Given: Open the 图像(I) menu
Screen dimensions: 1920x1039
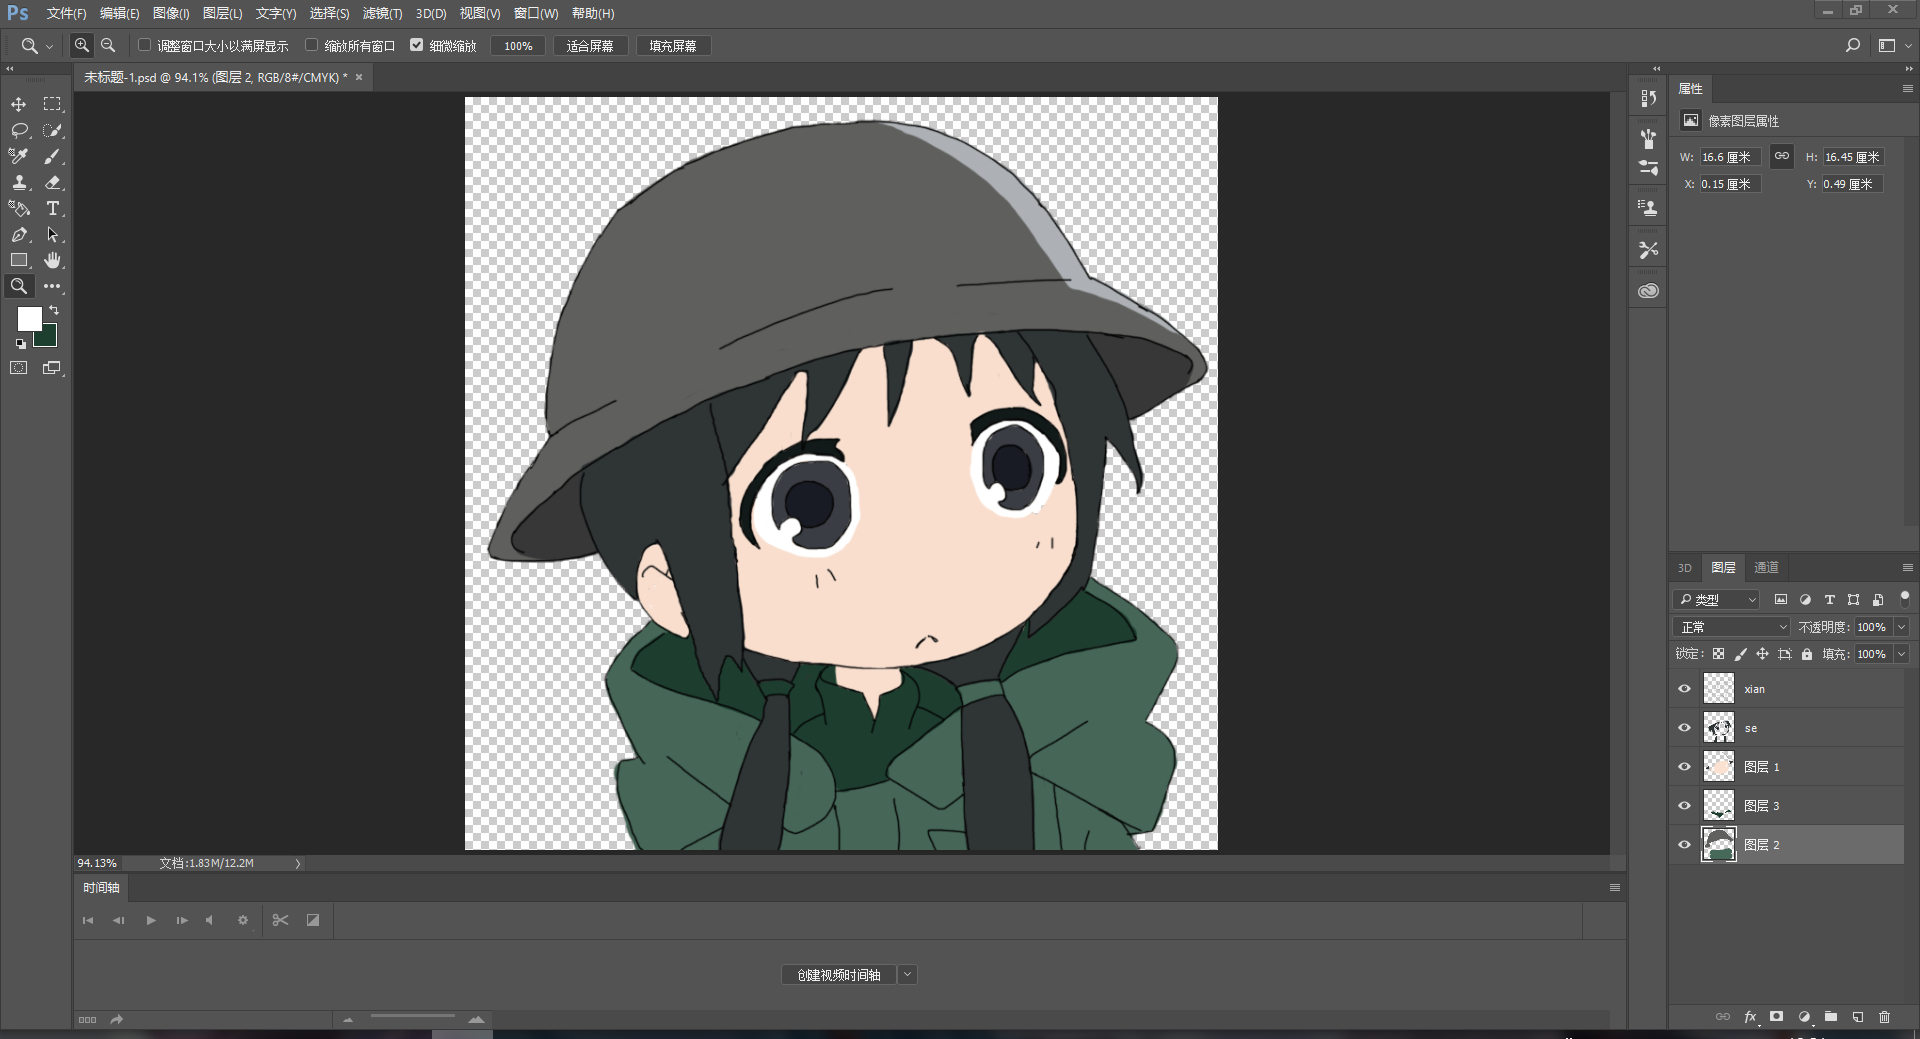Looking at the screenshot, I should [x=171, y=13].
